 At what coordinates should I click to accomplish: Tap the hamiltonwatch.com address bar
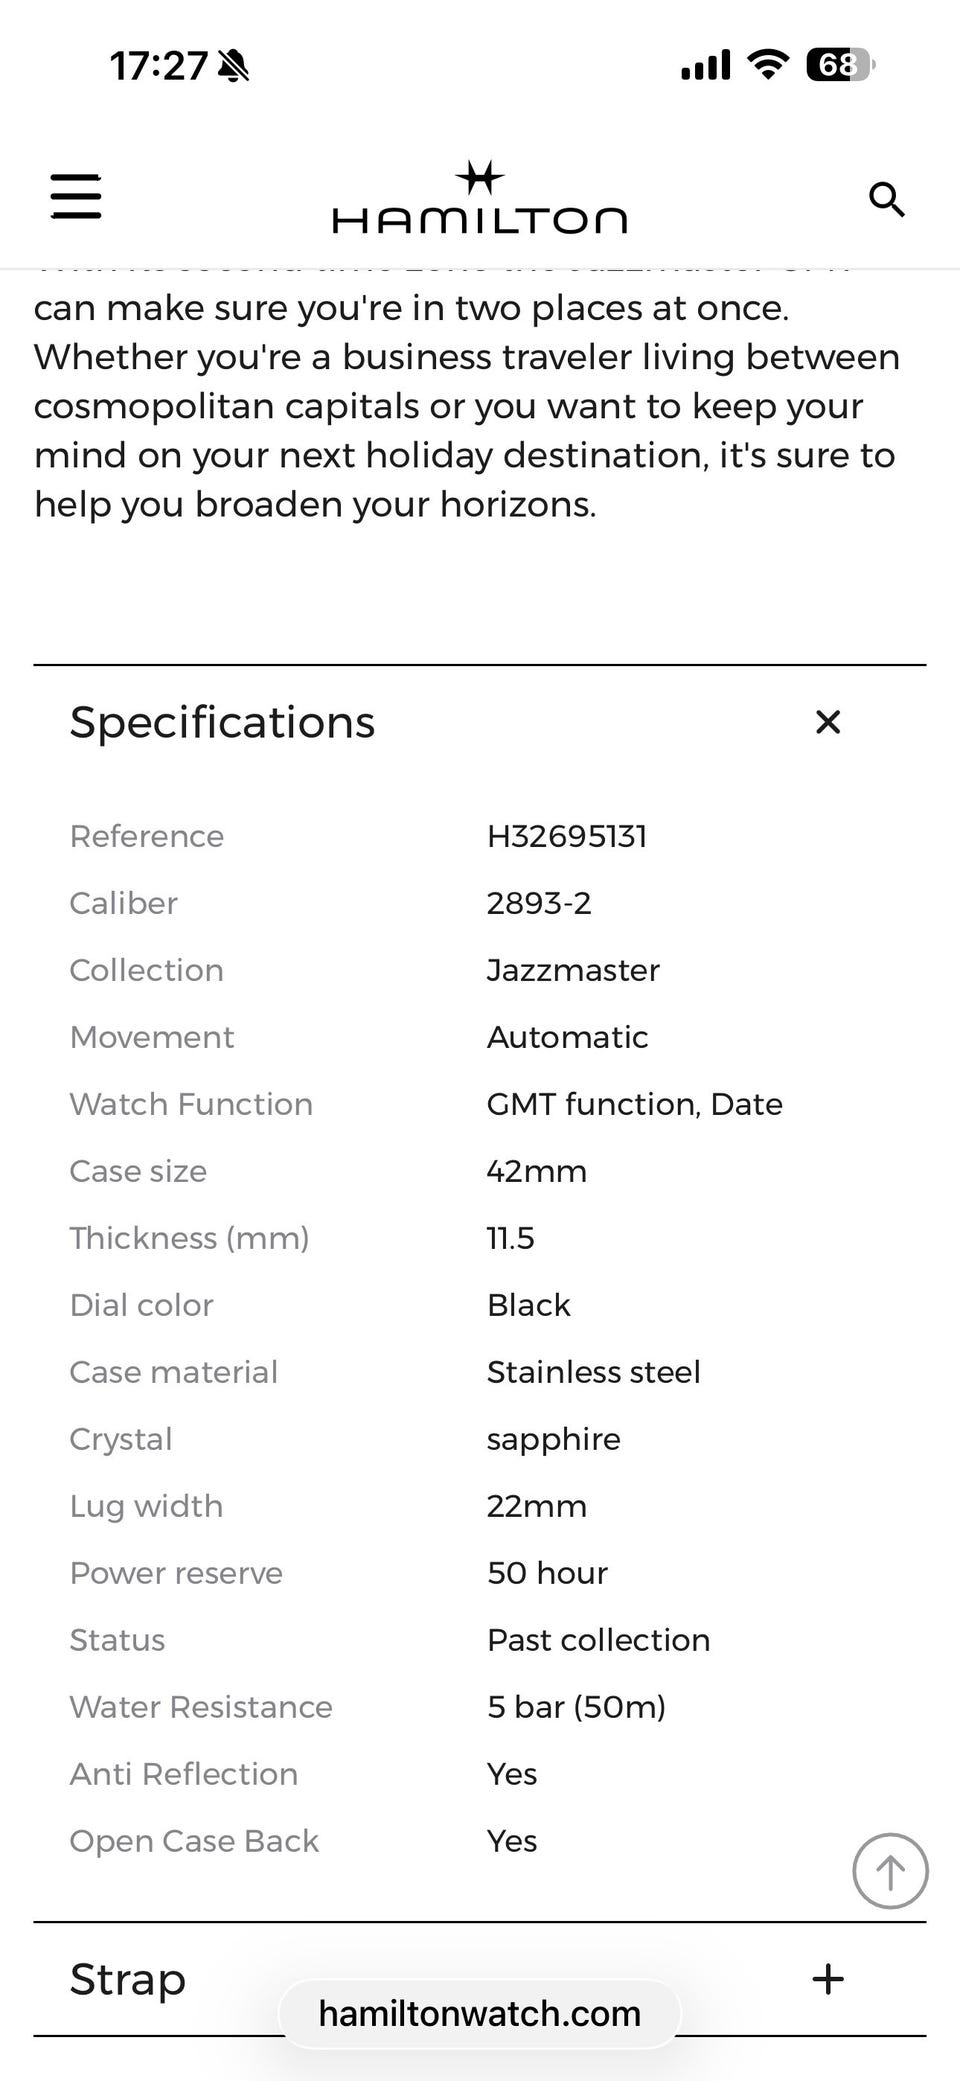click(480, 2013)
